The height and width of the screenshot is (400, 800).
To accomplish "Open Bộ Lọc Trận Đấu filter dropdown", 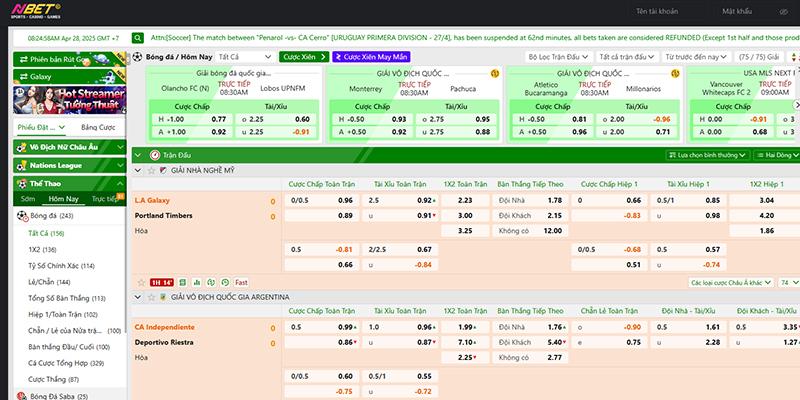I will (558, 57).
